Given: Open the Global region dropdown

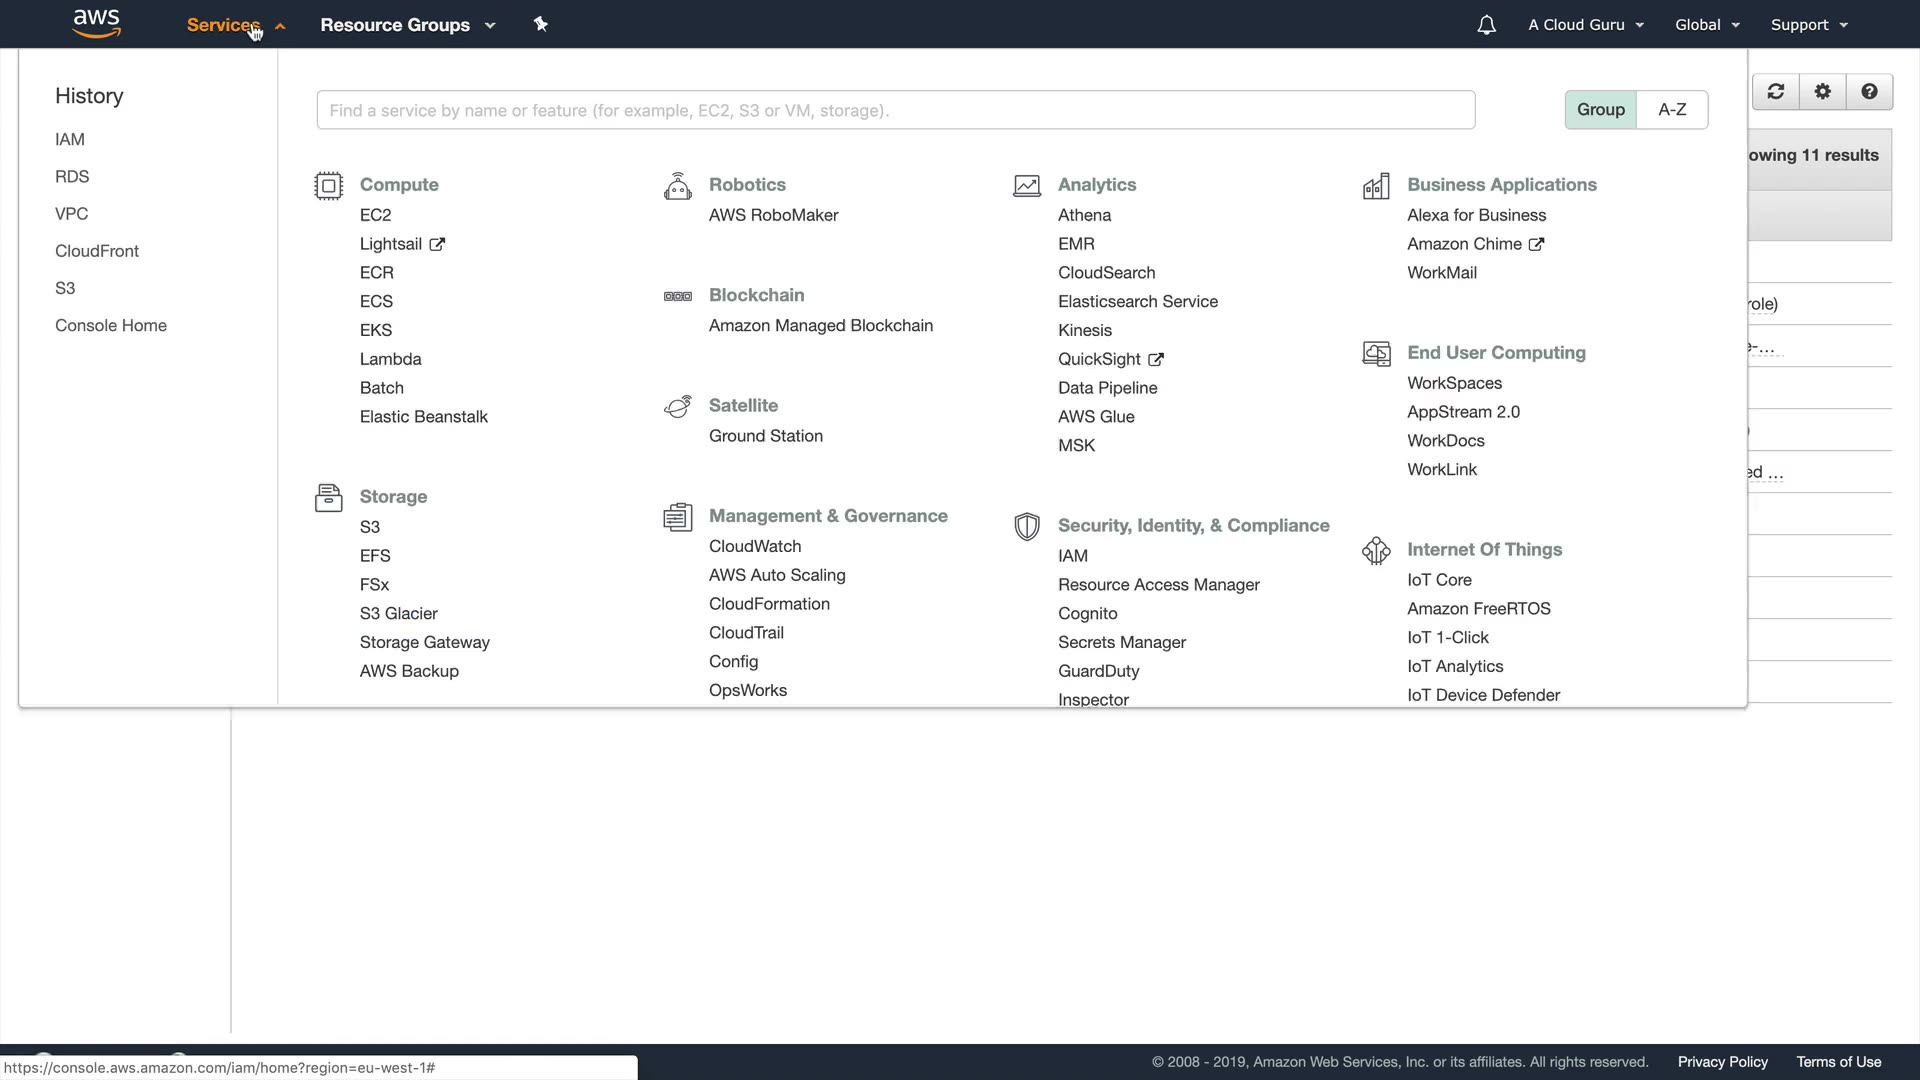Looking at the screenshot, I should coord(1707,25).
